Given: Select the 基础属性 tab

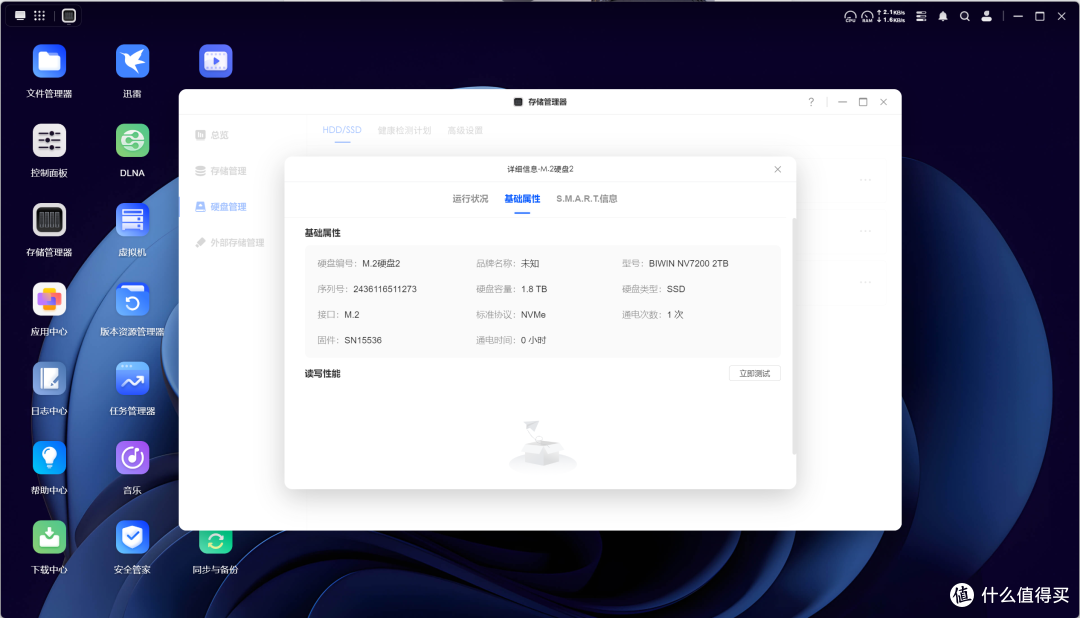Looking at the screenshot, I should tap(522, 198).
